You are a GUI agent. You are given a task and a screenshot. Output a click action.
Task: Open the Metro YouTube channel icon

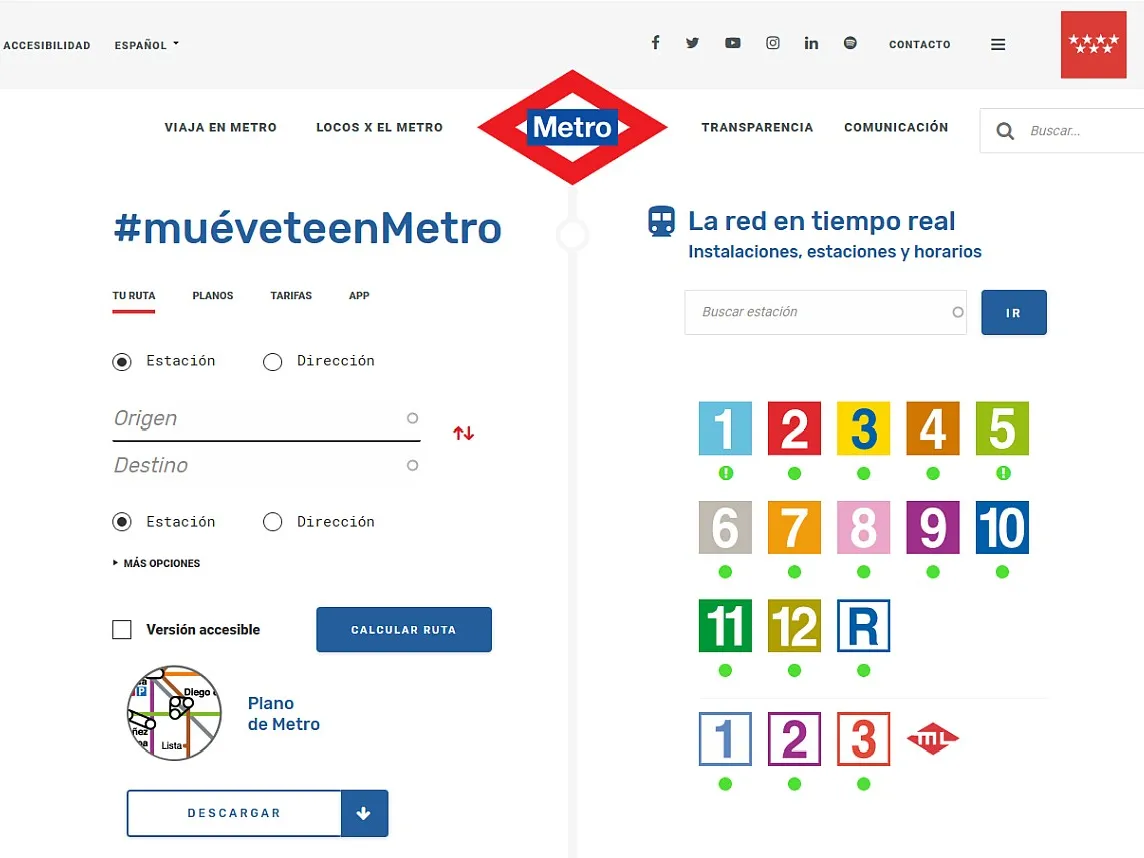[x=733, y=43]
